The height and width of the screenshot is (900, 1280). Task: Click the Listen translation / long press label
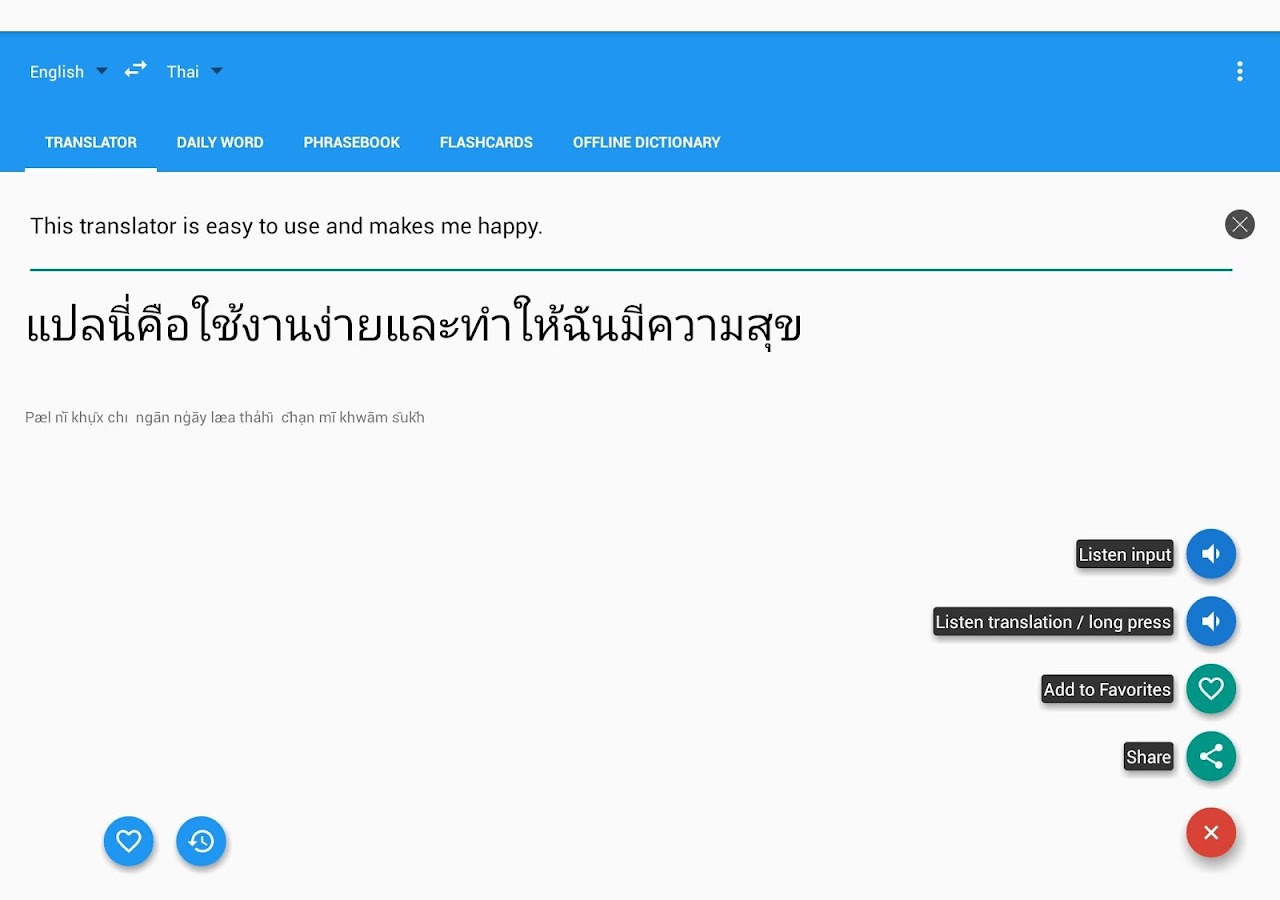pyautogui.click(x=1053, y=622)
